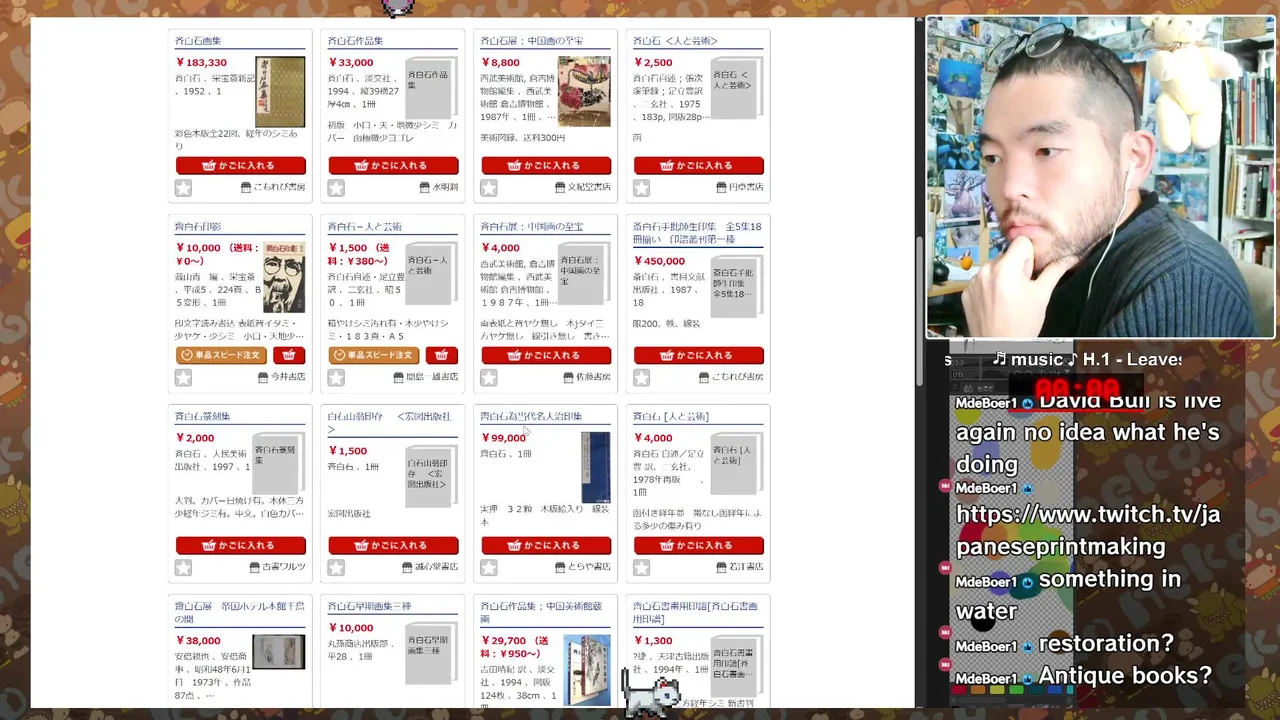Viewport: 1280px width, 720px height.
Task: Click the cover thumbnail of the ¥183,330 book
Action: point(280,92)
